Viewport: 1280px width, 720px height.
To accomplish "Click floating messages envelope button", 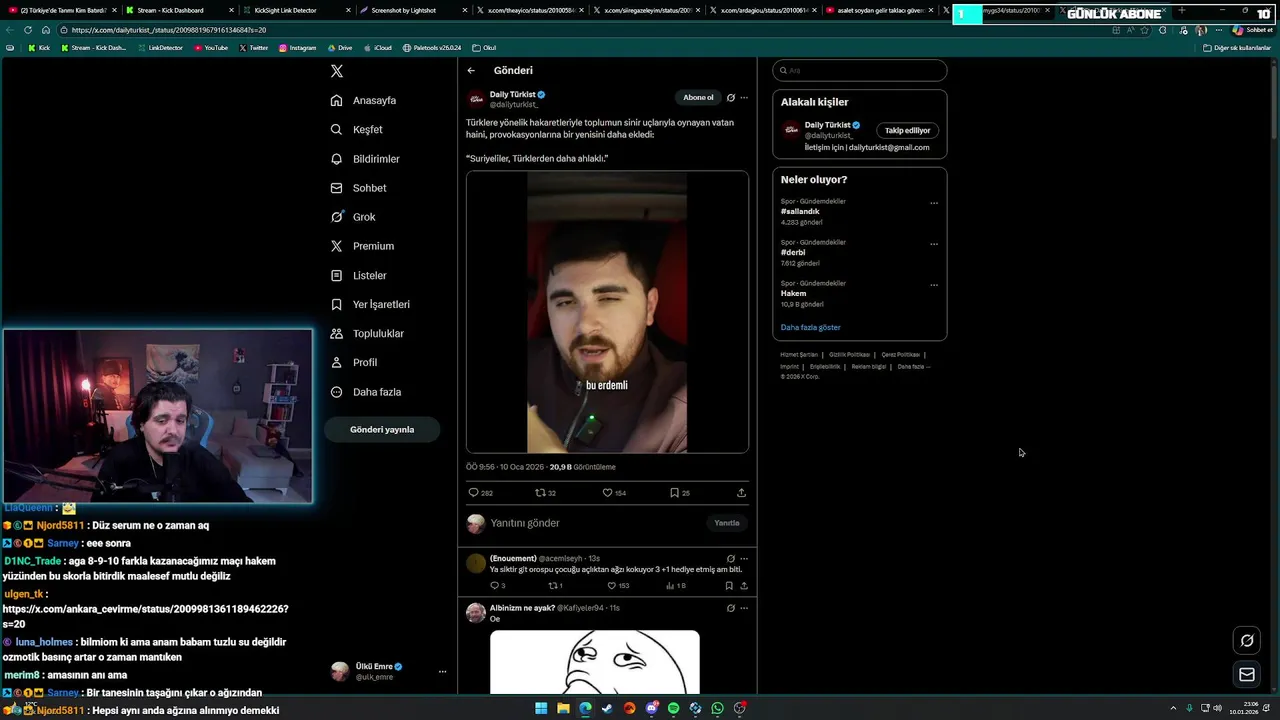I will [x=1247, y=675].
